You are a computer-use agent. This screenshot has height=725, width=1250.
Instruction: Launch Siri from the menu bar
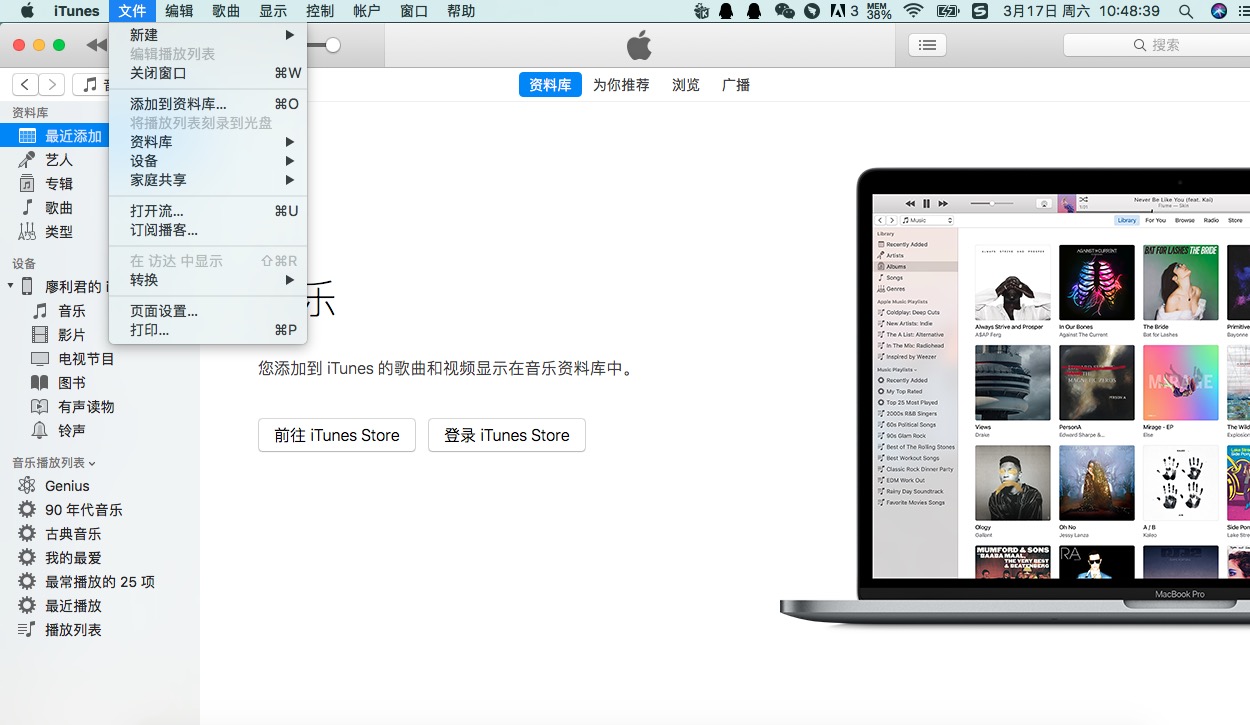(x=1218, y=11)
